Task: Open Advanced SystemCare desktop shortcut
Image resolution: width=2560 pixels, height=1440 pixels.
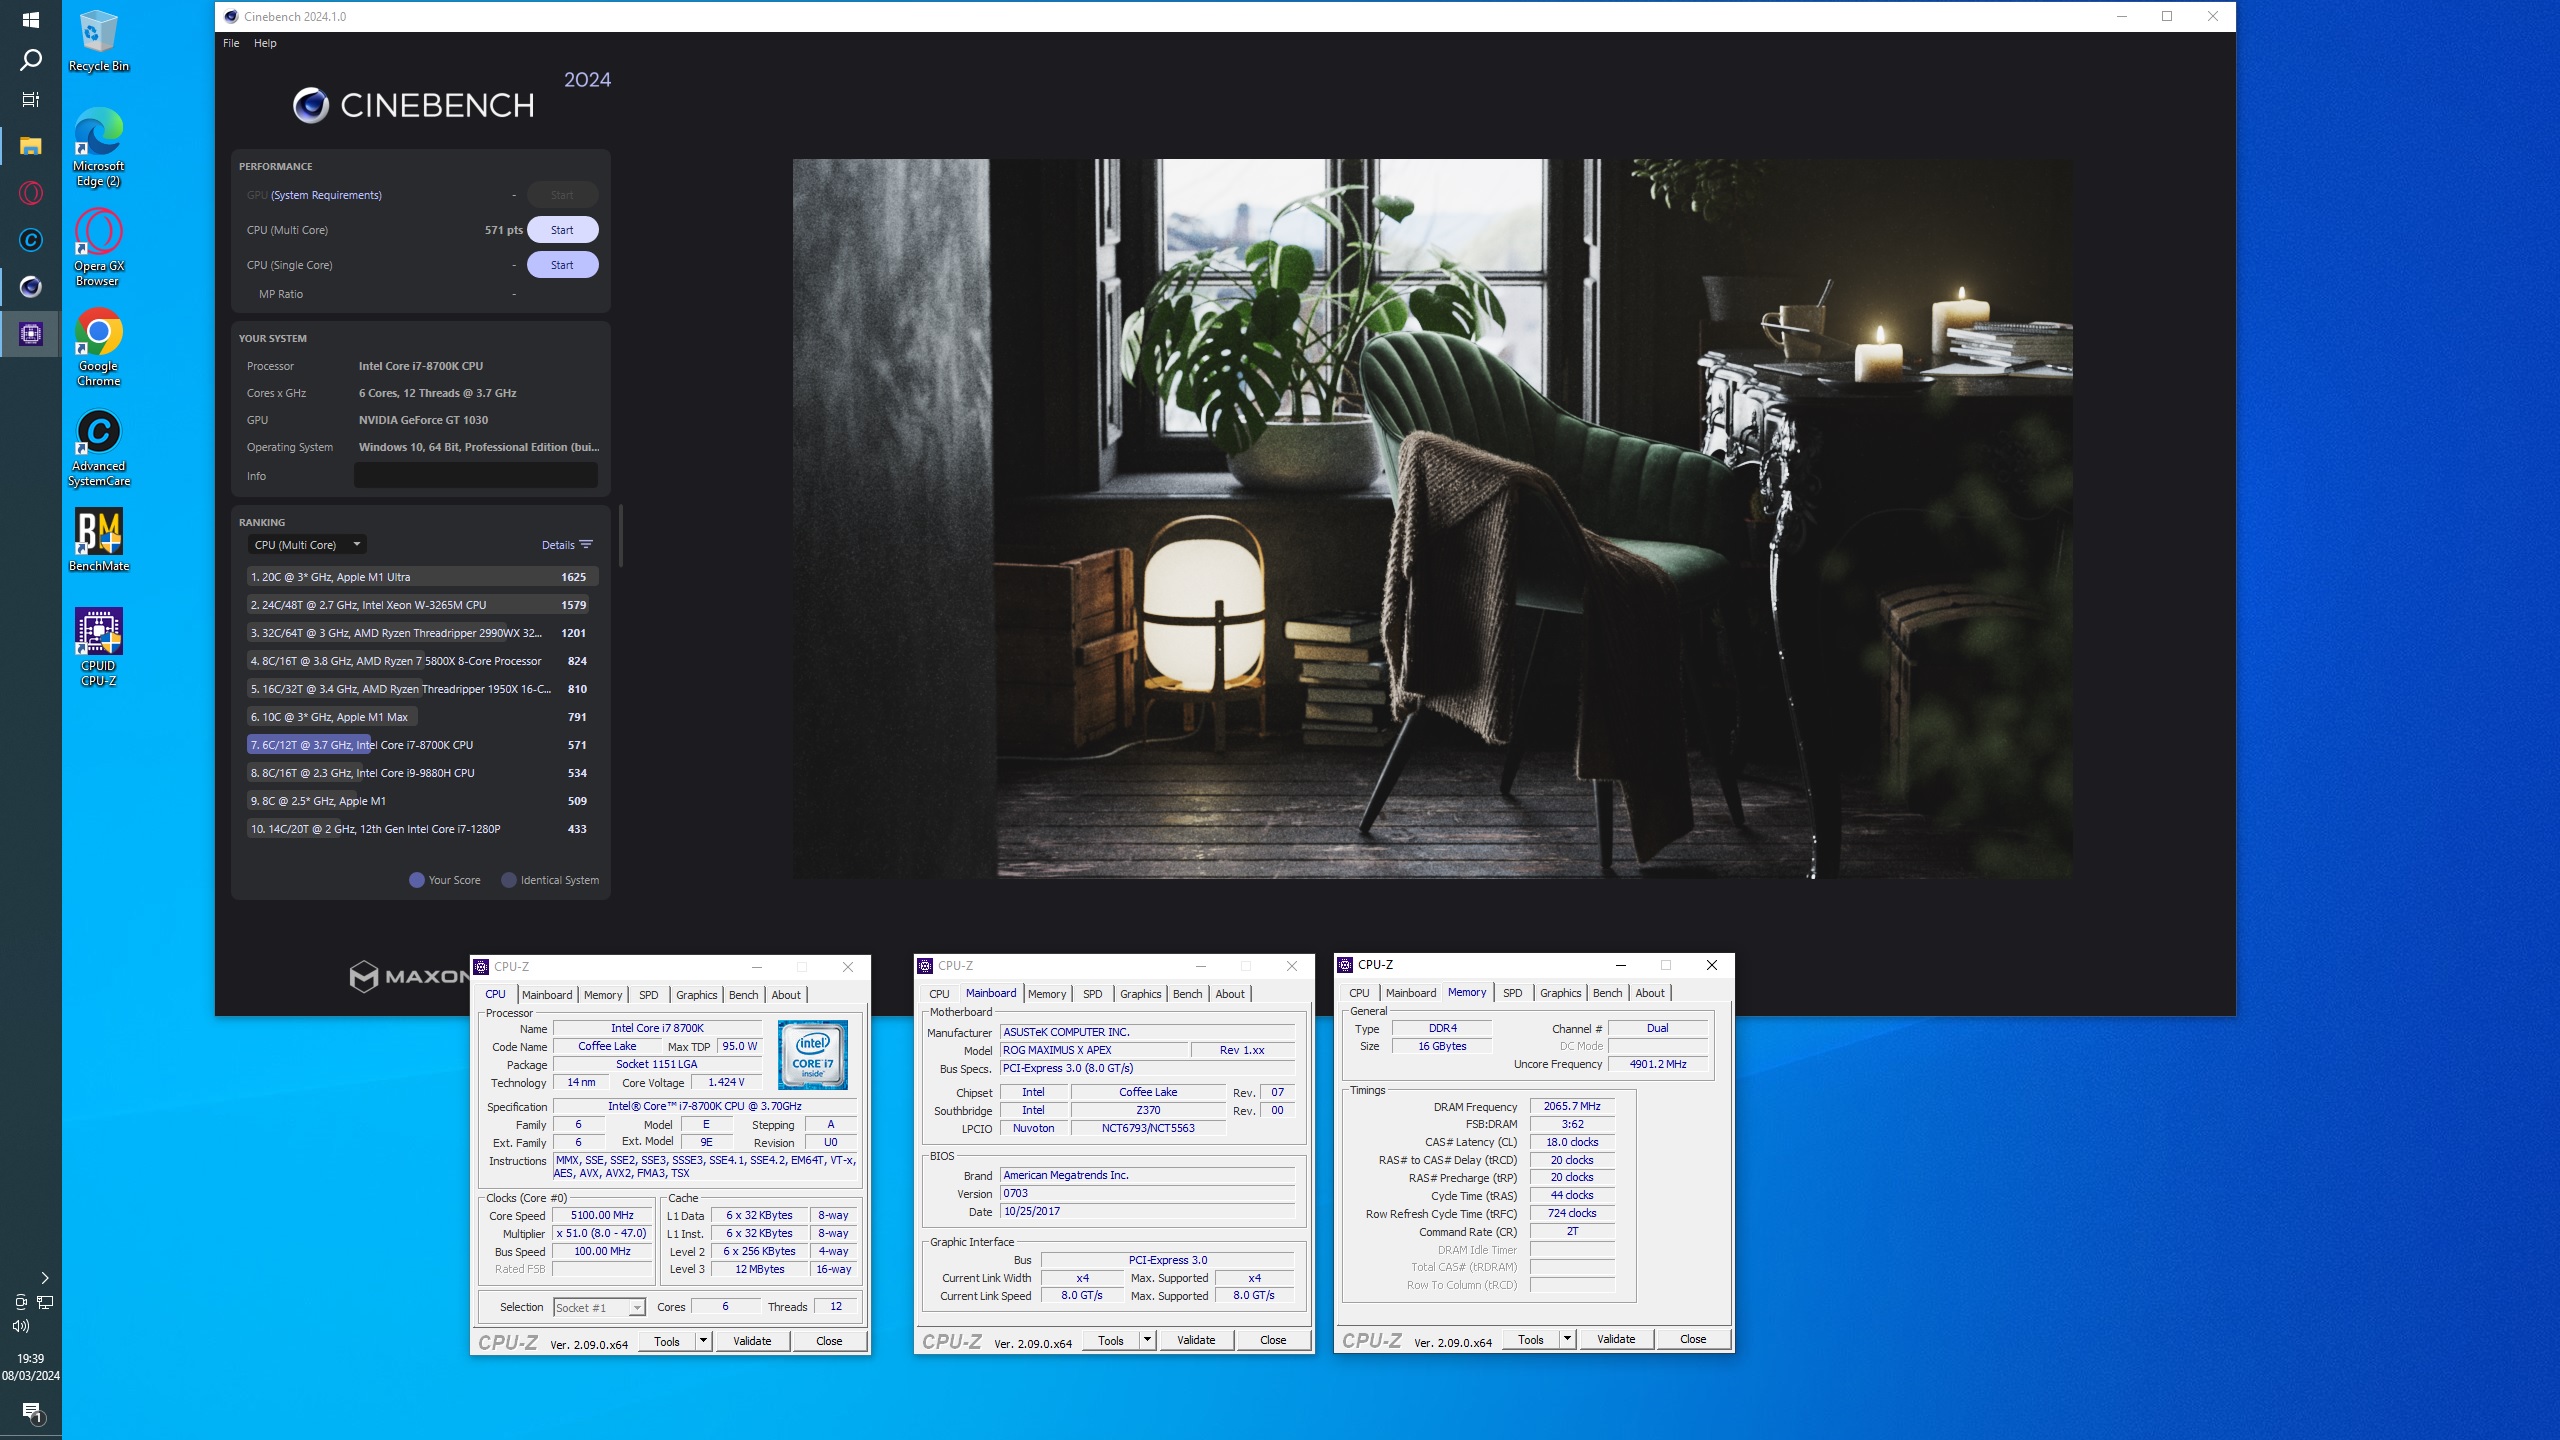Action: coord(98,447)
